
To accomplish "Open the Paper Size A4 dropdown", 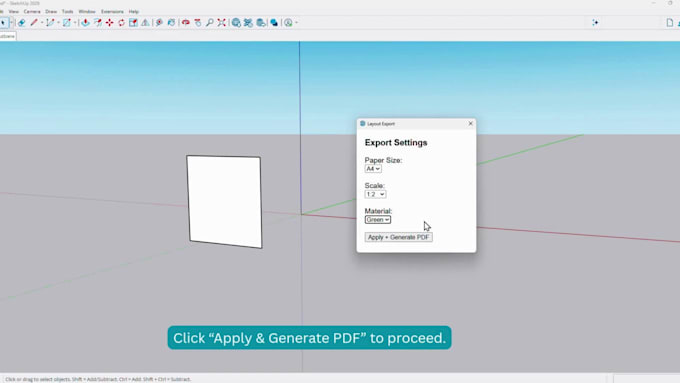I will (x=373, y=169).
